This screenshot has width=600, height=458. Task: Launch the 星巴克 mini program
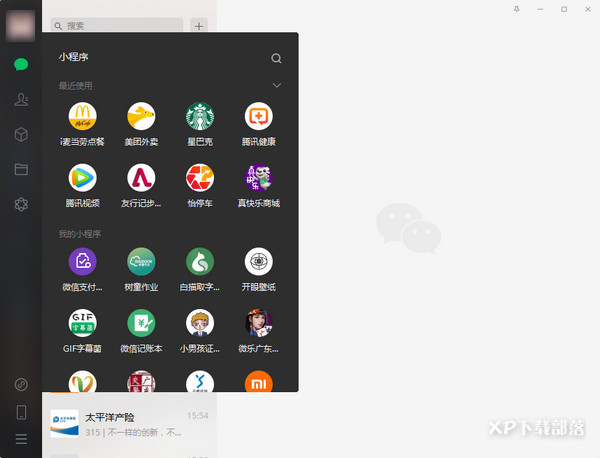coord(200,124)
